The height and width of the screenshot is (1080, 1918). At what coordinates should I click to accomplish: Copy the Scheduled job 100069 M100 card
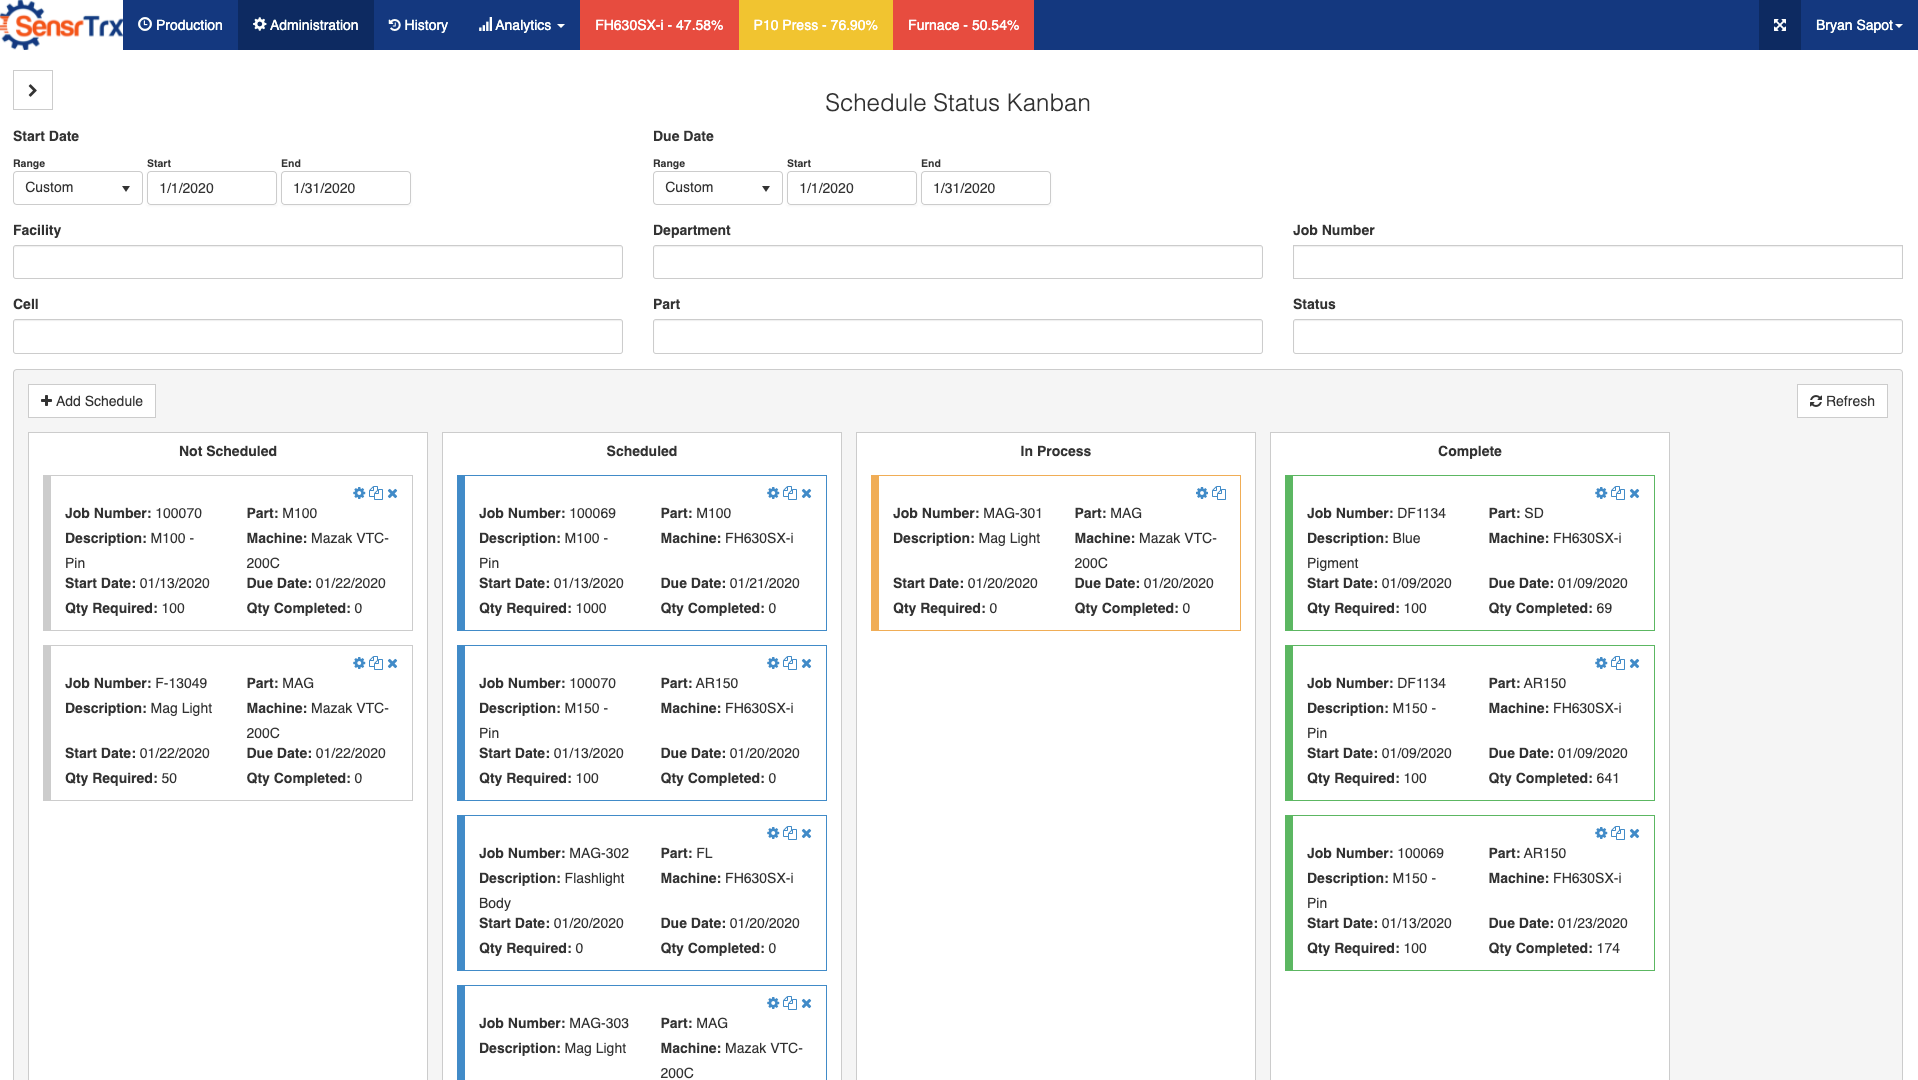click(x=790, y=493)
